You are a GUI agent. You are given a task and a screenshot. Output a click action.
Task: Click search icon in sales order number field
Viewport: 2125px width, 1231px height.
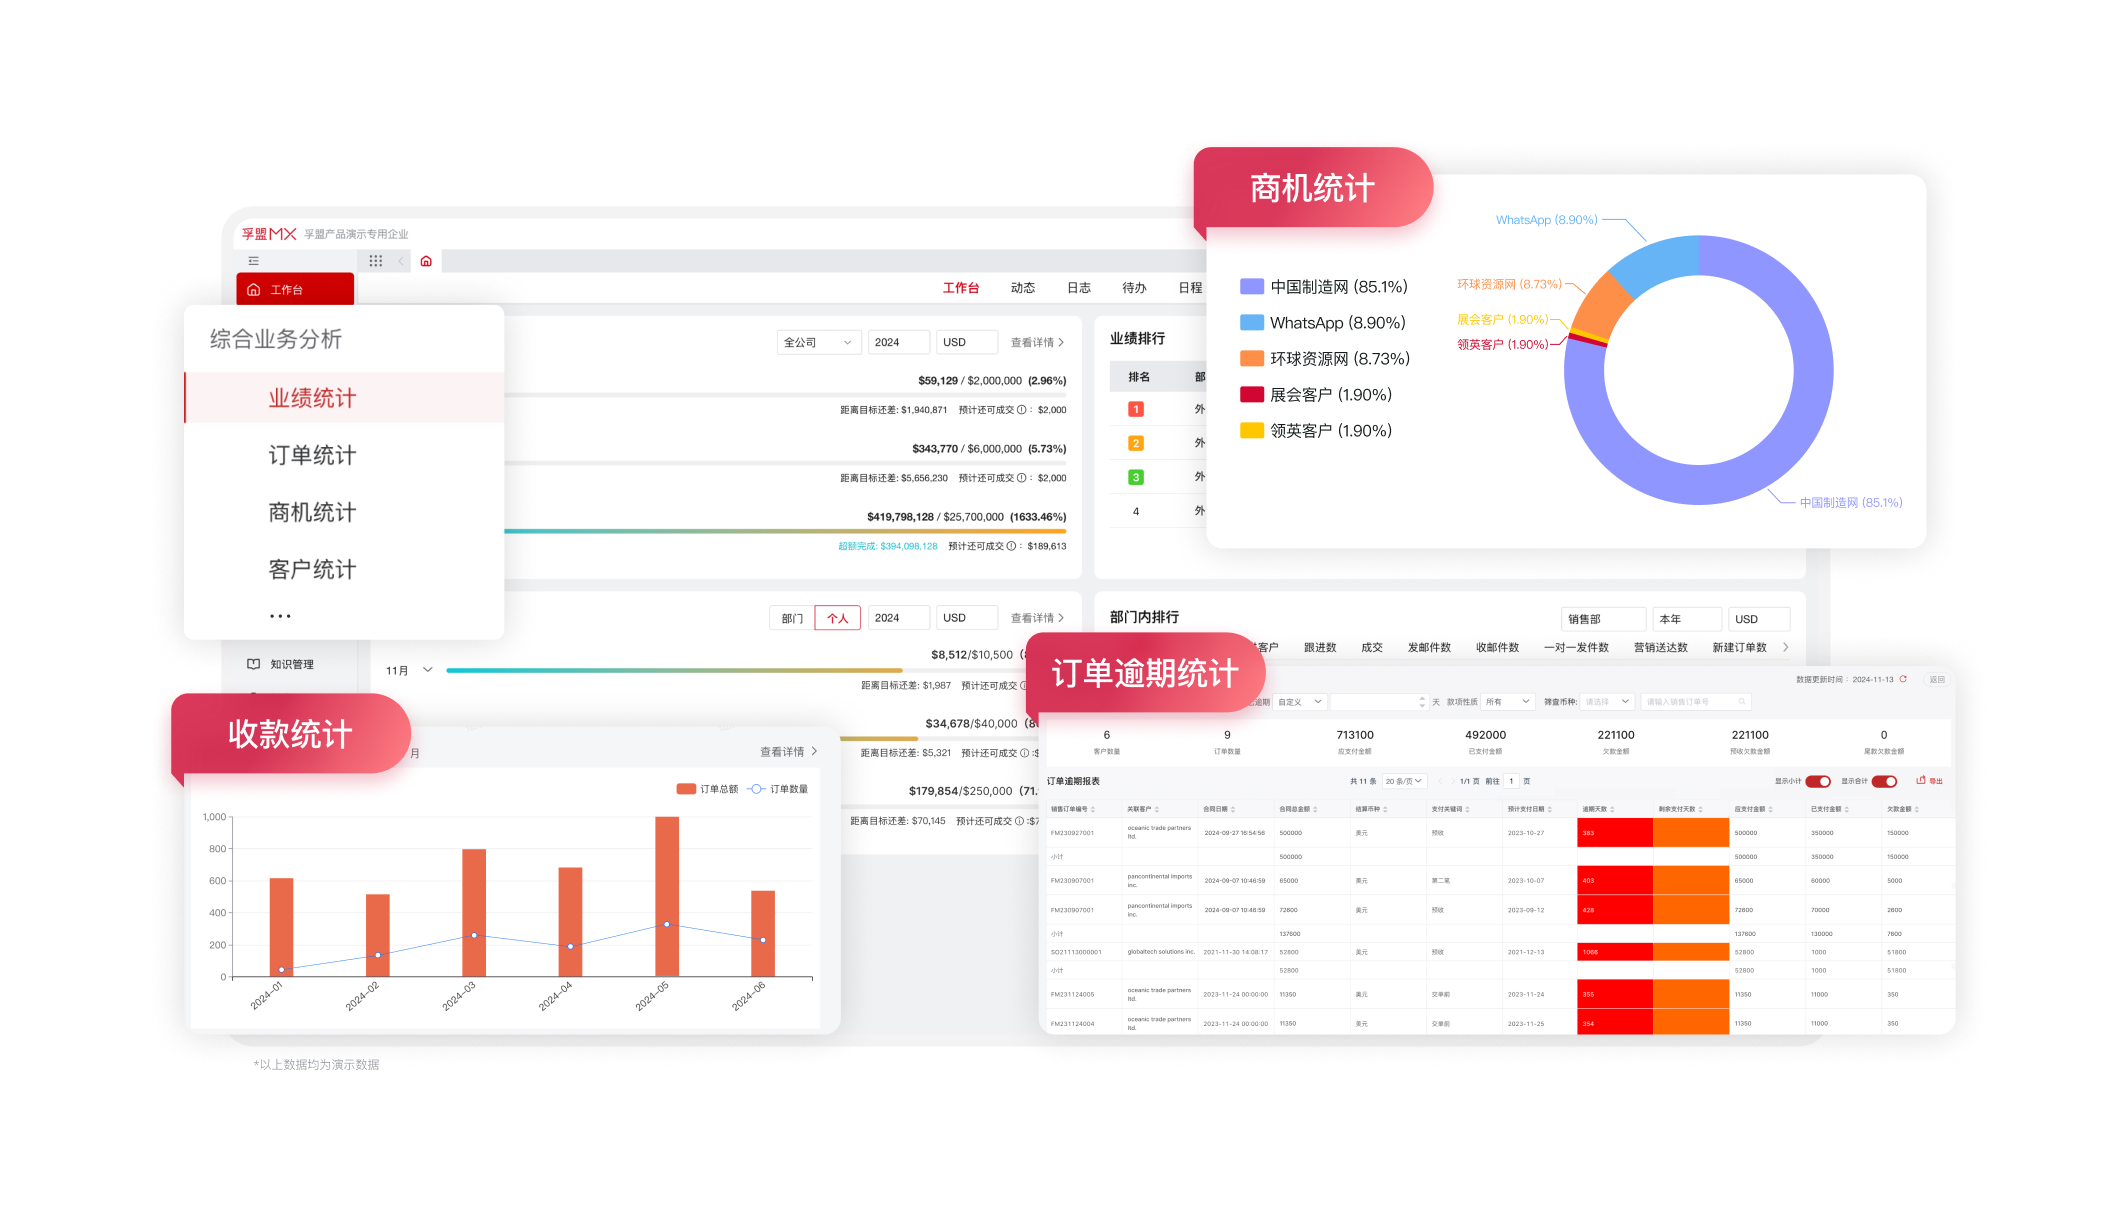point(1741,702)
